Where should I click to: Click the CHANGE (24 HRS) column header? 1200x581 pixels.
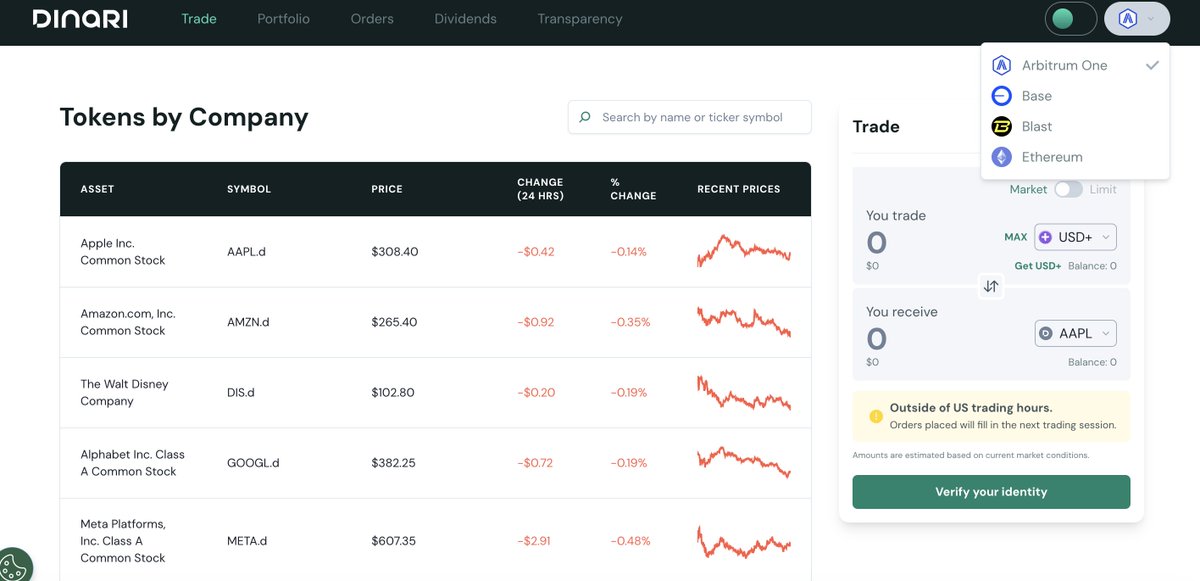tap(540, 189)
